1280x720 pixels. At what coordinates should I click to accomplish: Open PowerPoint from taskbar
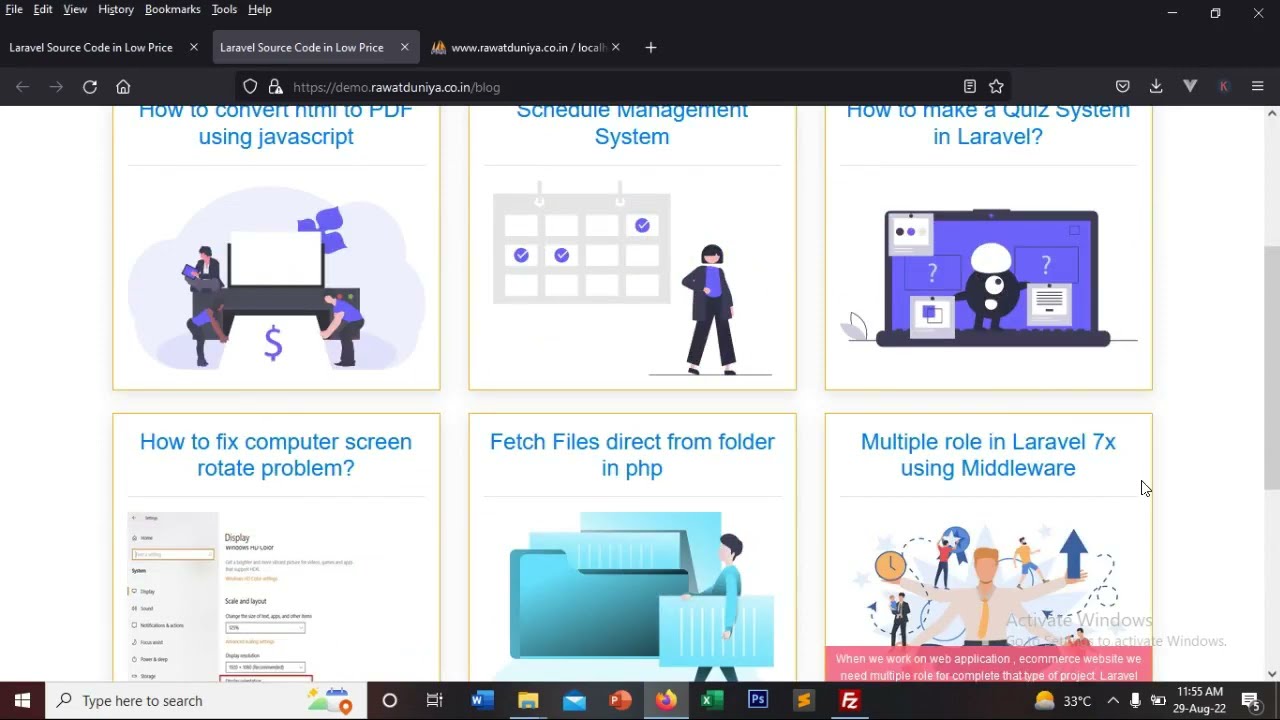pos(620,700)
